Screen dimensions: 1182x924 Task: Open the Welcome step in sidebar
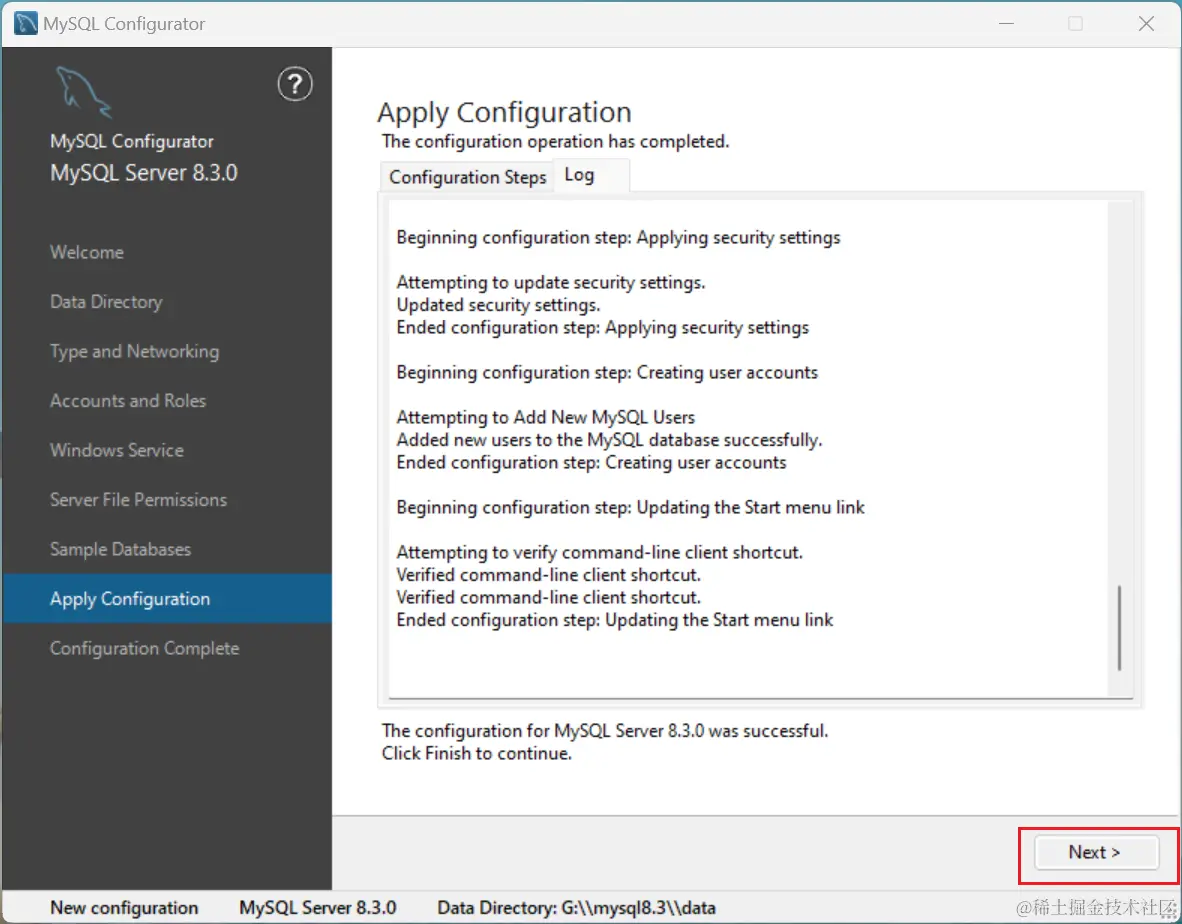87,252
